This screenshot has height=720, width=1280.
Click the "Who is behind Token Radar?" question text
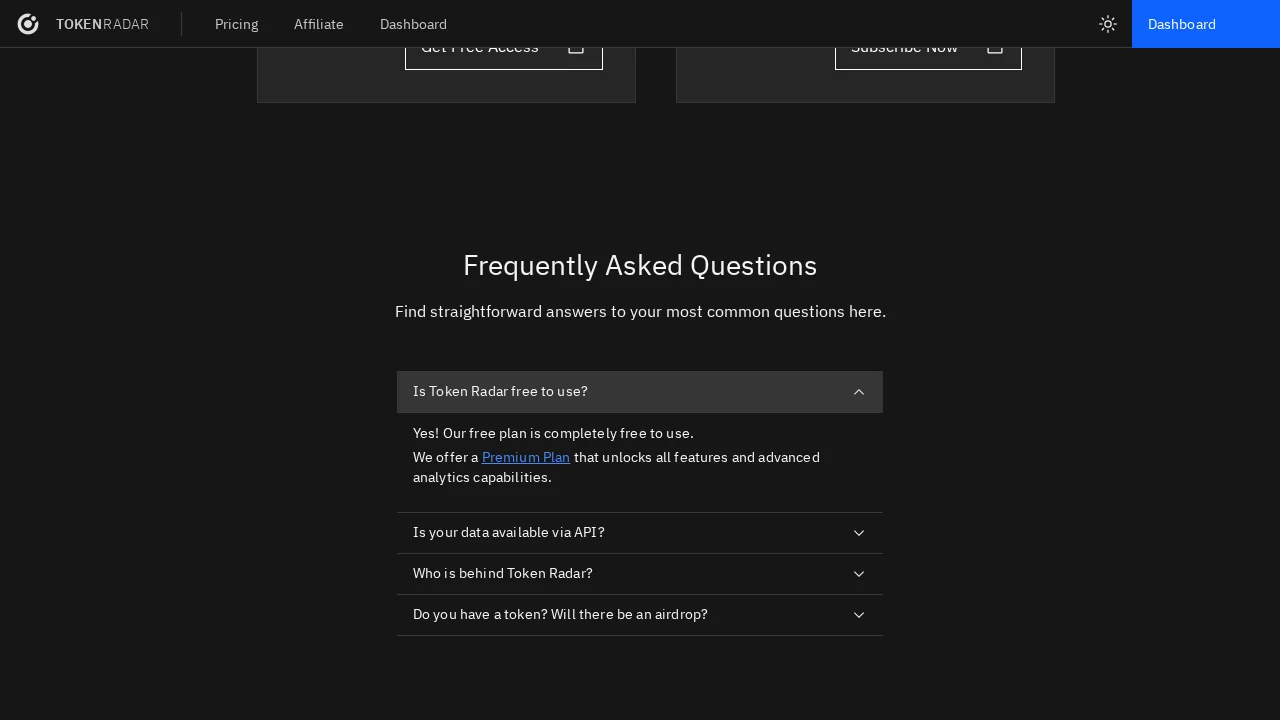[x=503, y=574]
